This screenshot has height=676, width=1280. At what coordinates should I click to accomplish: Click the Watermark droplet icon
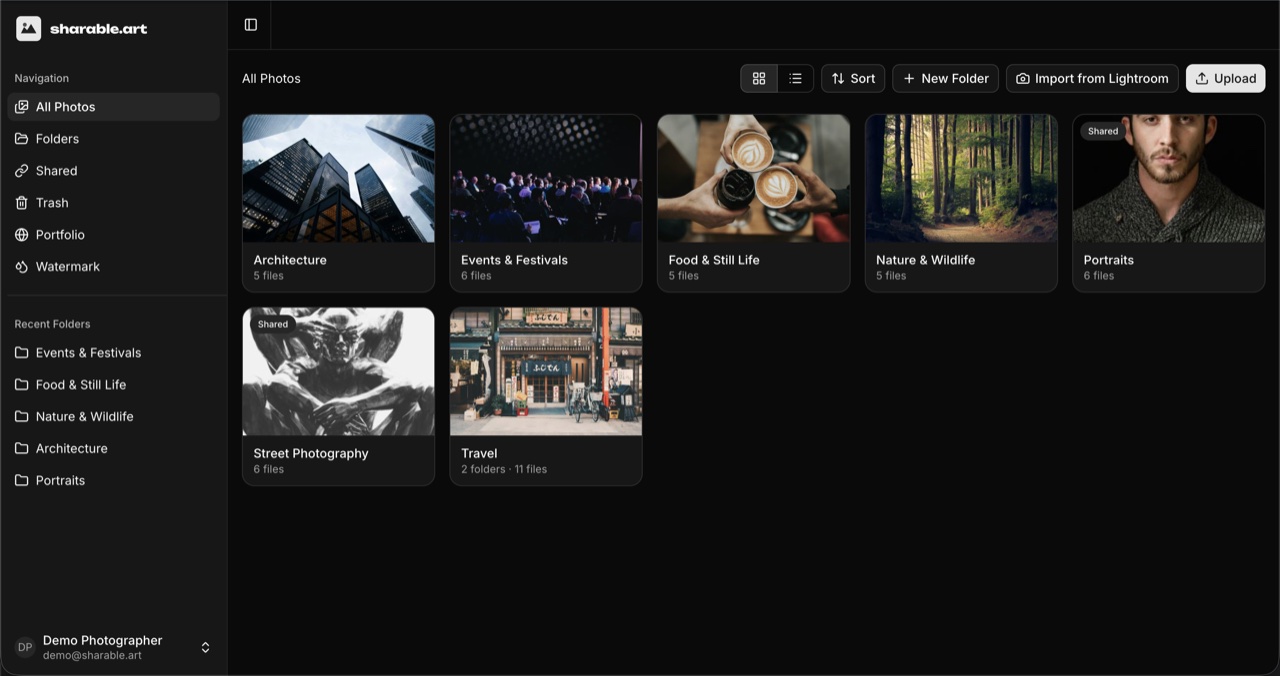coord(22,267)
